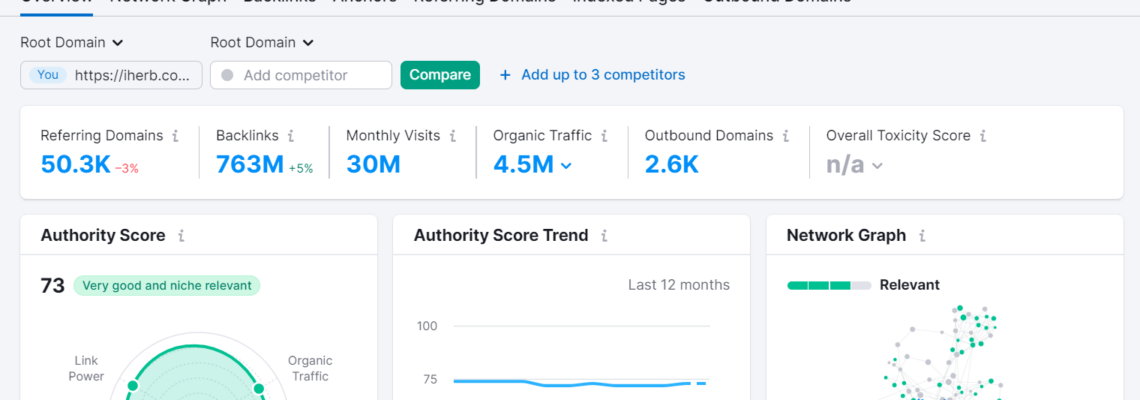
Task: Expand the n/a Toxicity Score chevron
Action: point(878,166)
